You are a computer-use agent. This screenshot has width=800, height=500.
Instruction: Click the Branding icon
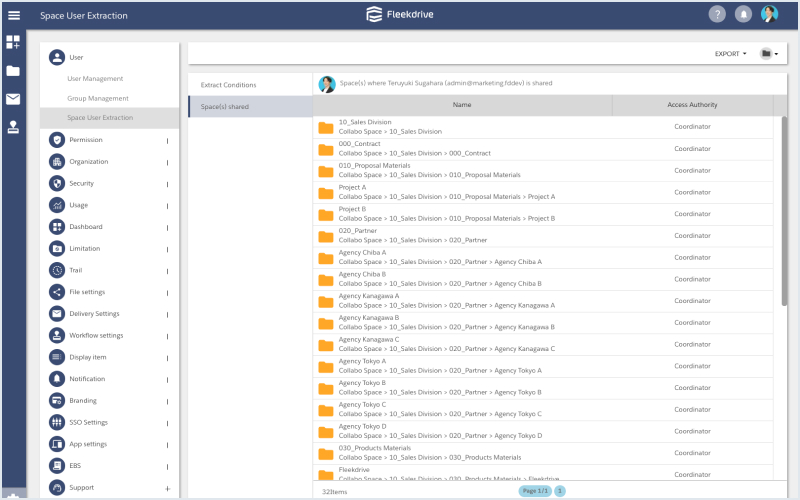tap(57, 401)
